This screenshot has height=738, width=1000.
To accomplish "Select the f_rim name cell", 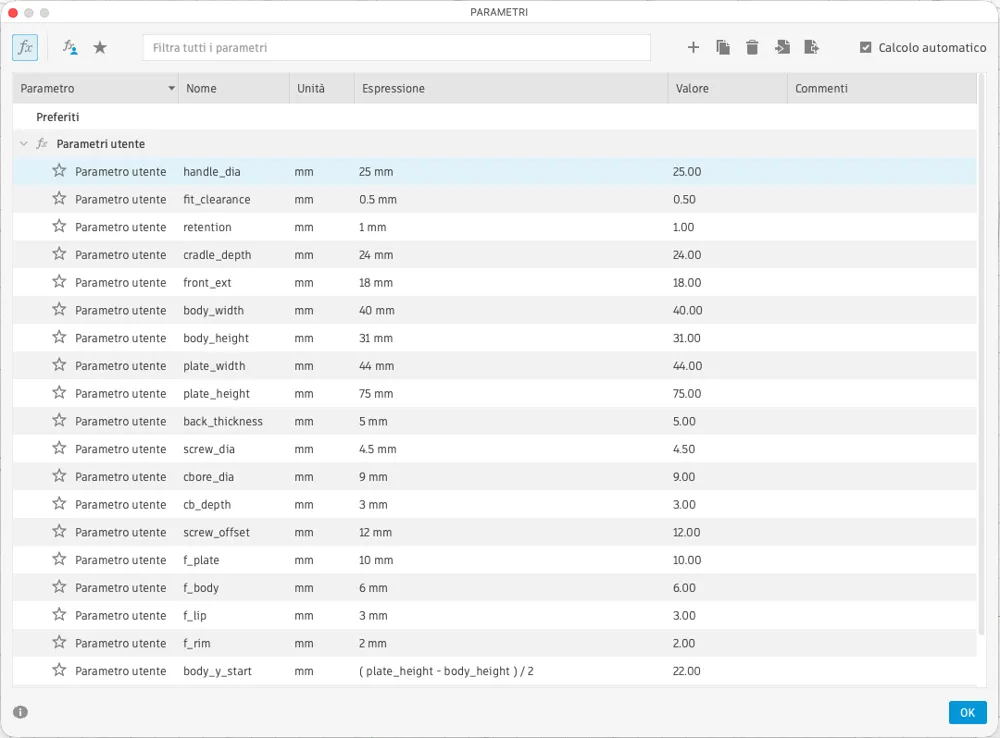I will click(x=196, y=643).
